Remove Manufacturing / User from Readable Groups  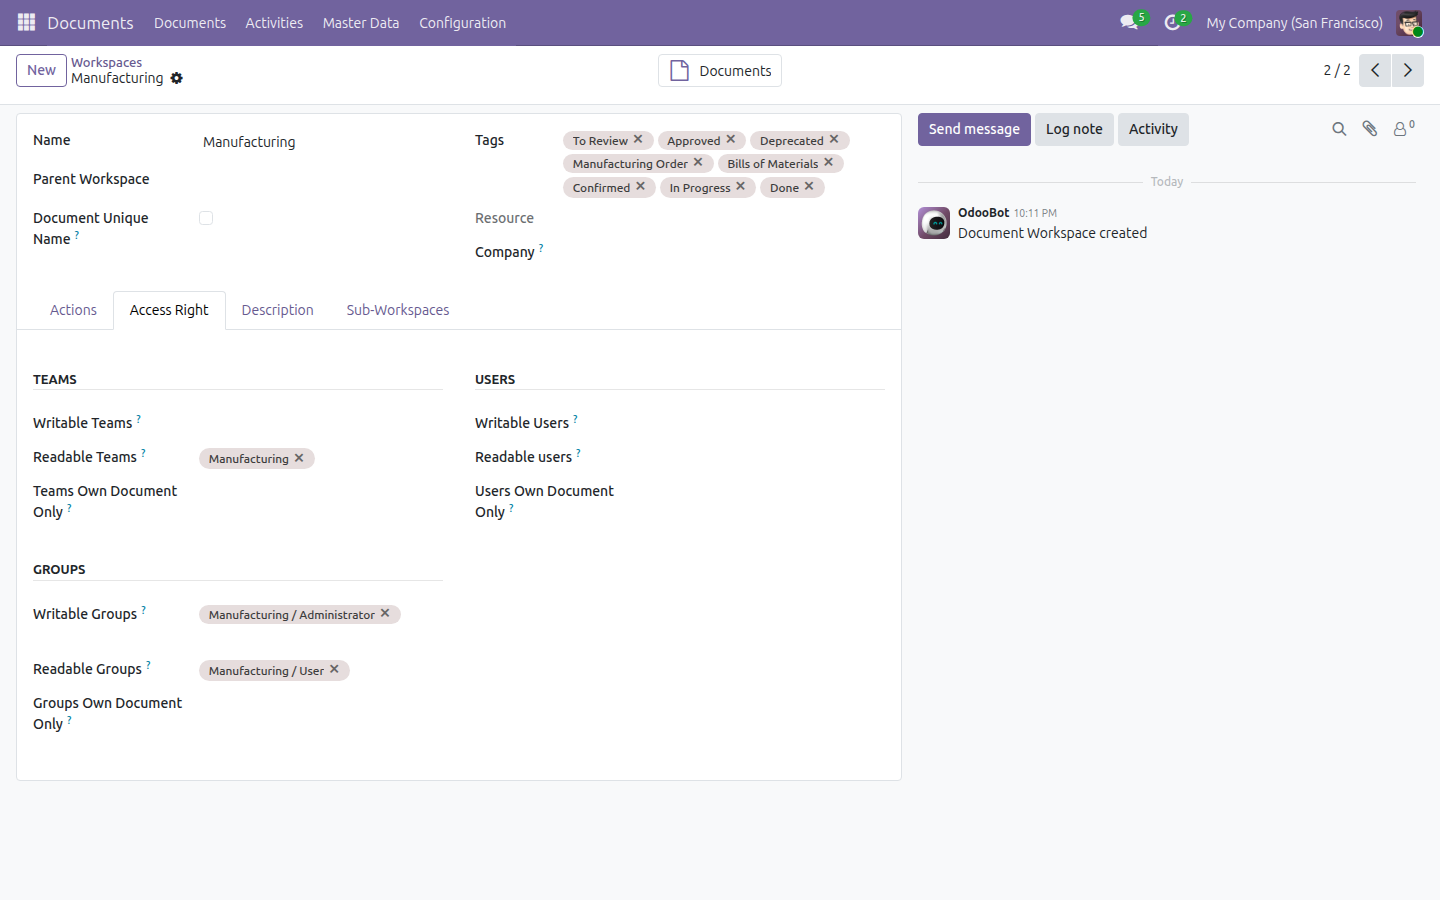coord(334,670)
